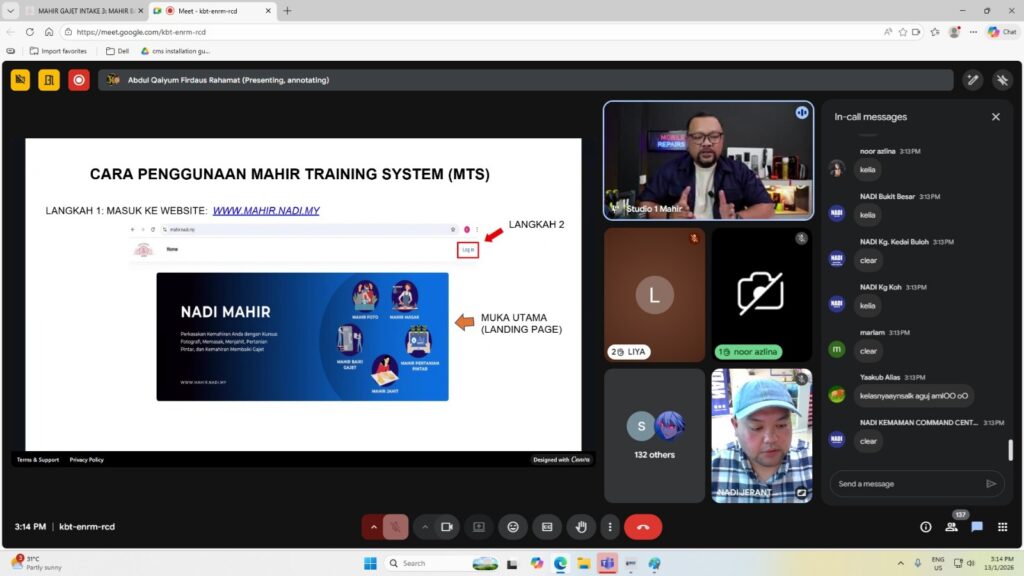The height and width of the screenshot is (576, 1024).
Task: Click the red recording indicator icon
Action: (x=79, y=80)
